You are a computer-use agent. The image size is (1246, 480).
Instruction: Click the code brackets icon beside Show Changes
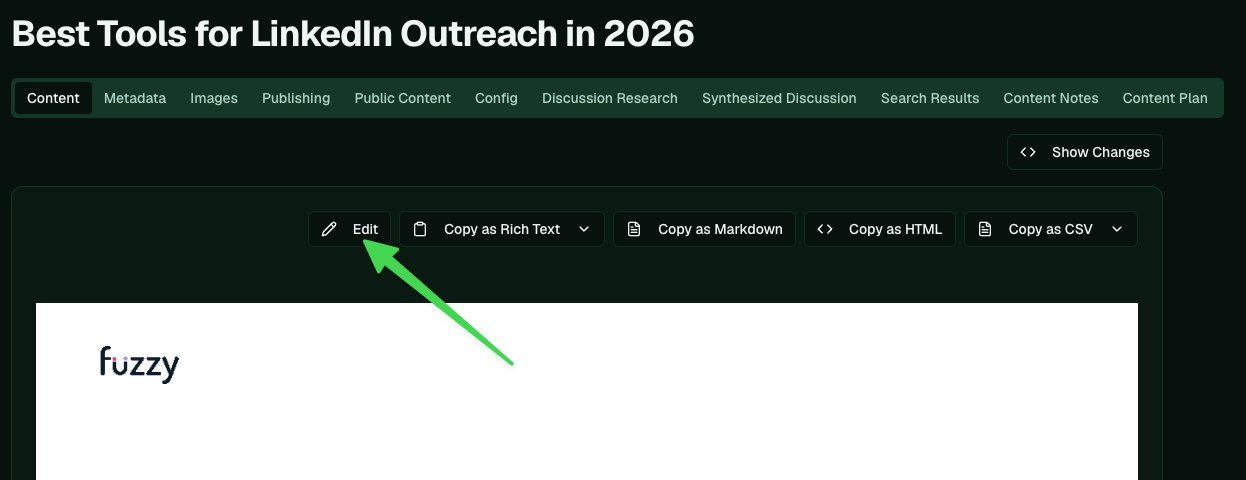pyautogui.click(x=1028, y=152)
